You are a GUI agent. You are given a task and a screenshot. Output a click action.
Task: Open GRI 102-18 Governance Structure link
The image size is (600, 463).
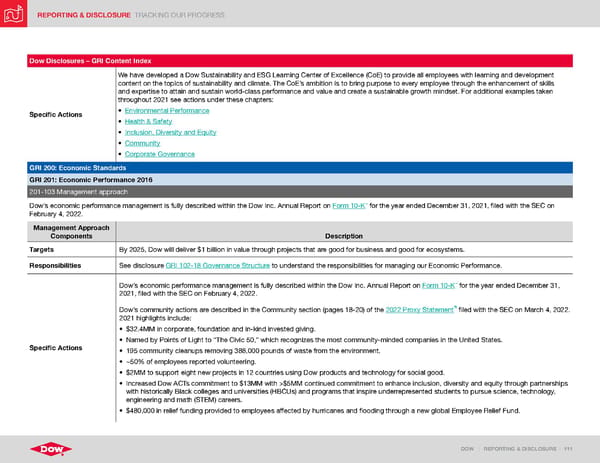(217, 266)
